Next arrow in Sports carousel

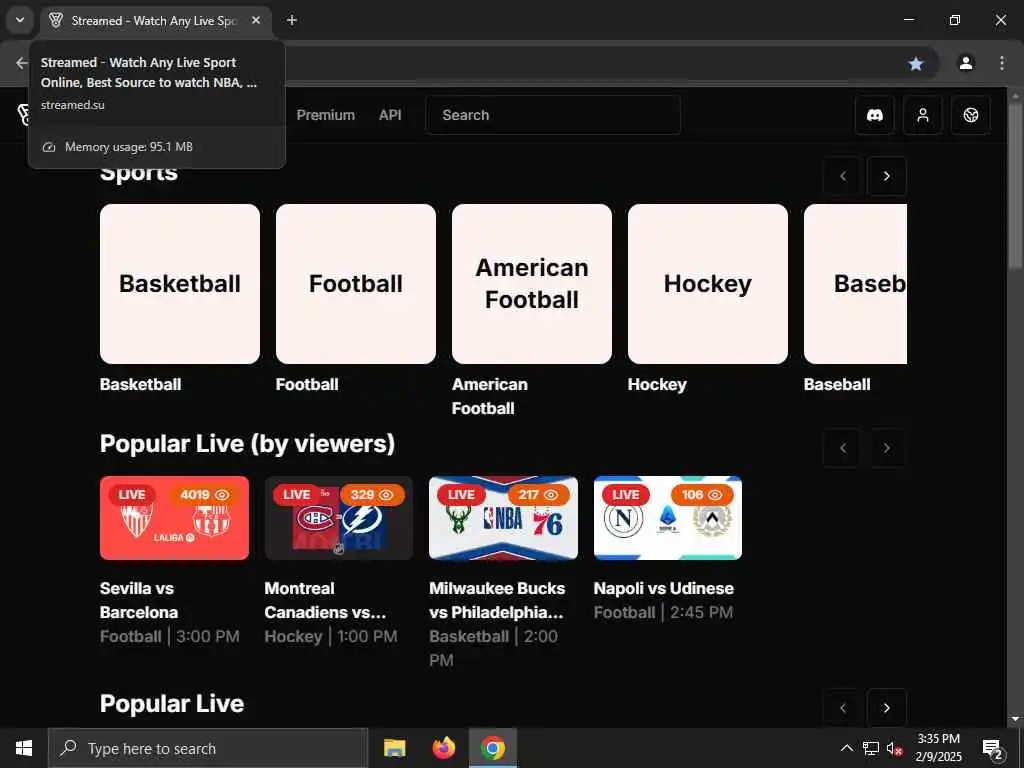pyautogui.click(x=886, y=176)
